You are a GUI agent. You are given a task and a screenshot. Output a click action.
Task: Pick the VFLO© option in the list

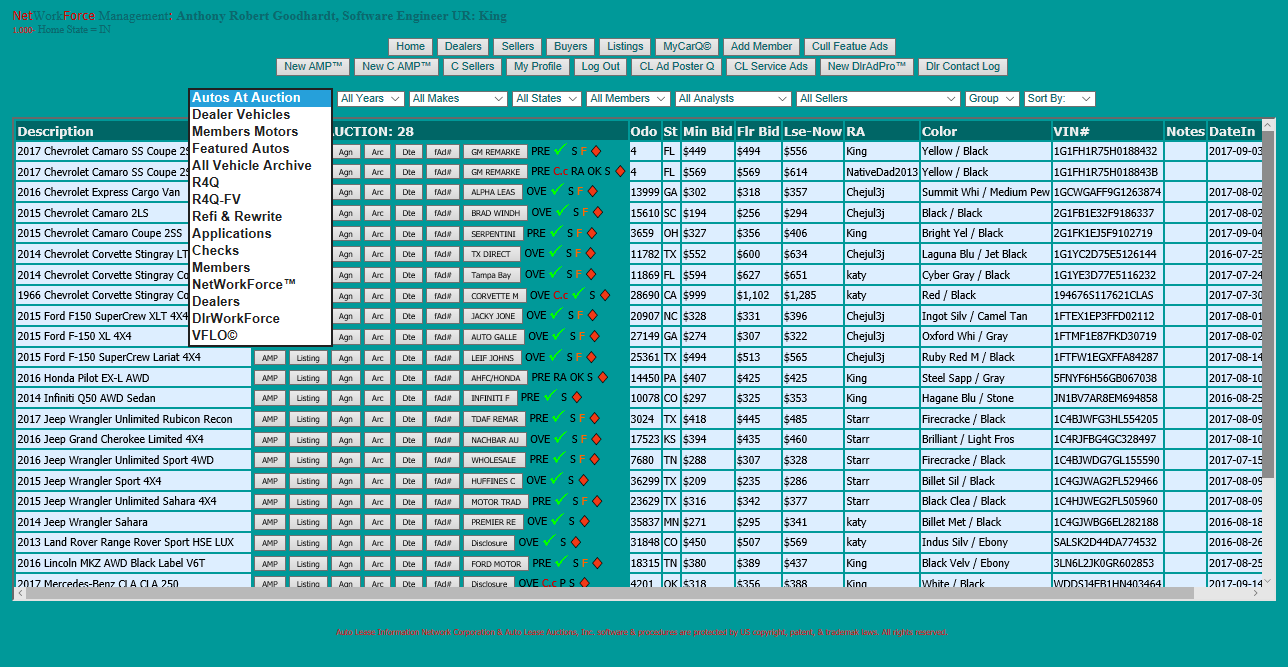coord(260,336)
